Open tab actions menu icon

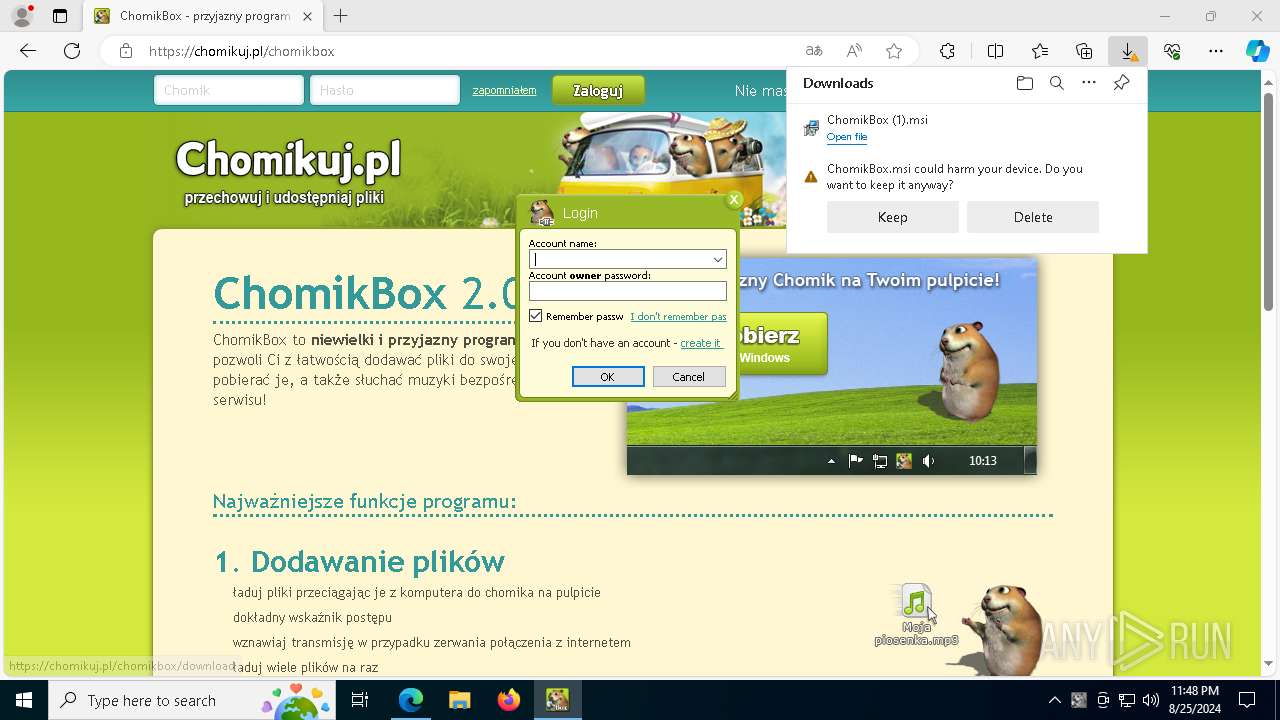coord(60,16)
